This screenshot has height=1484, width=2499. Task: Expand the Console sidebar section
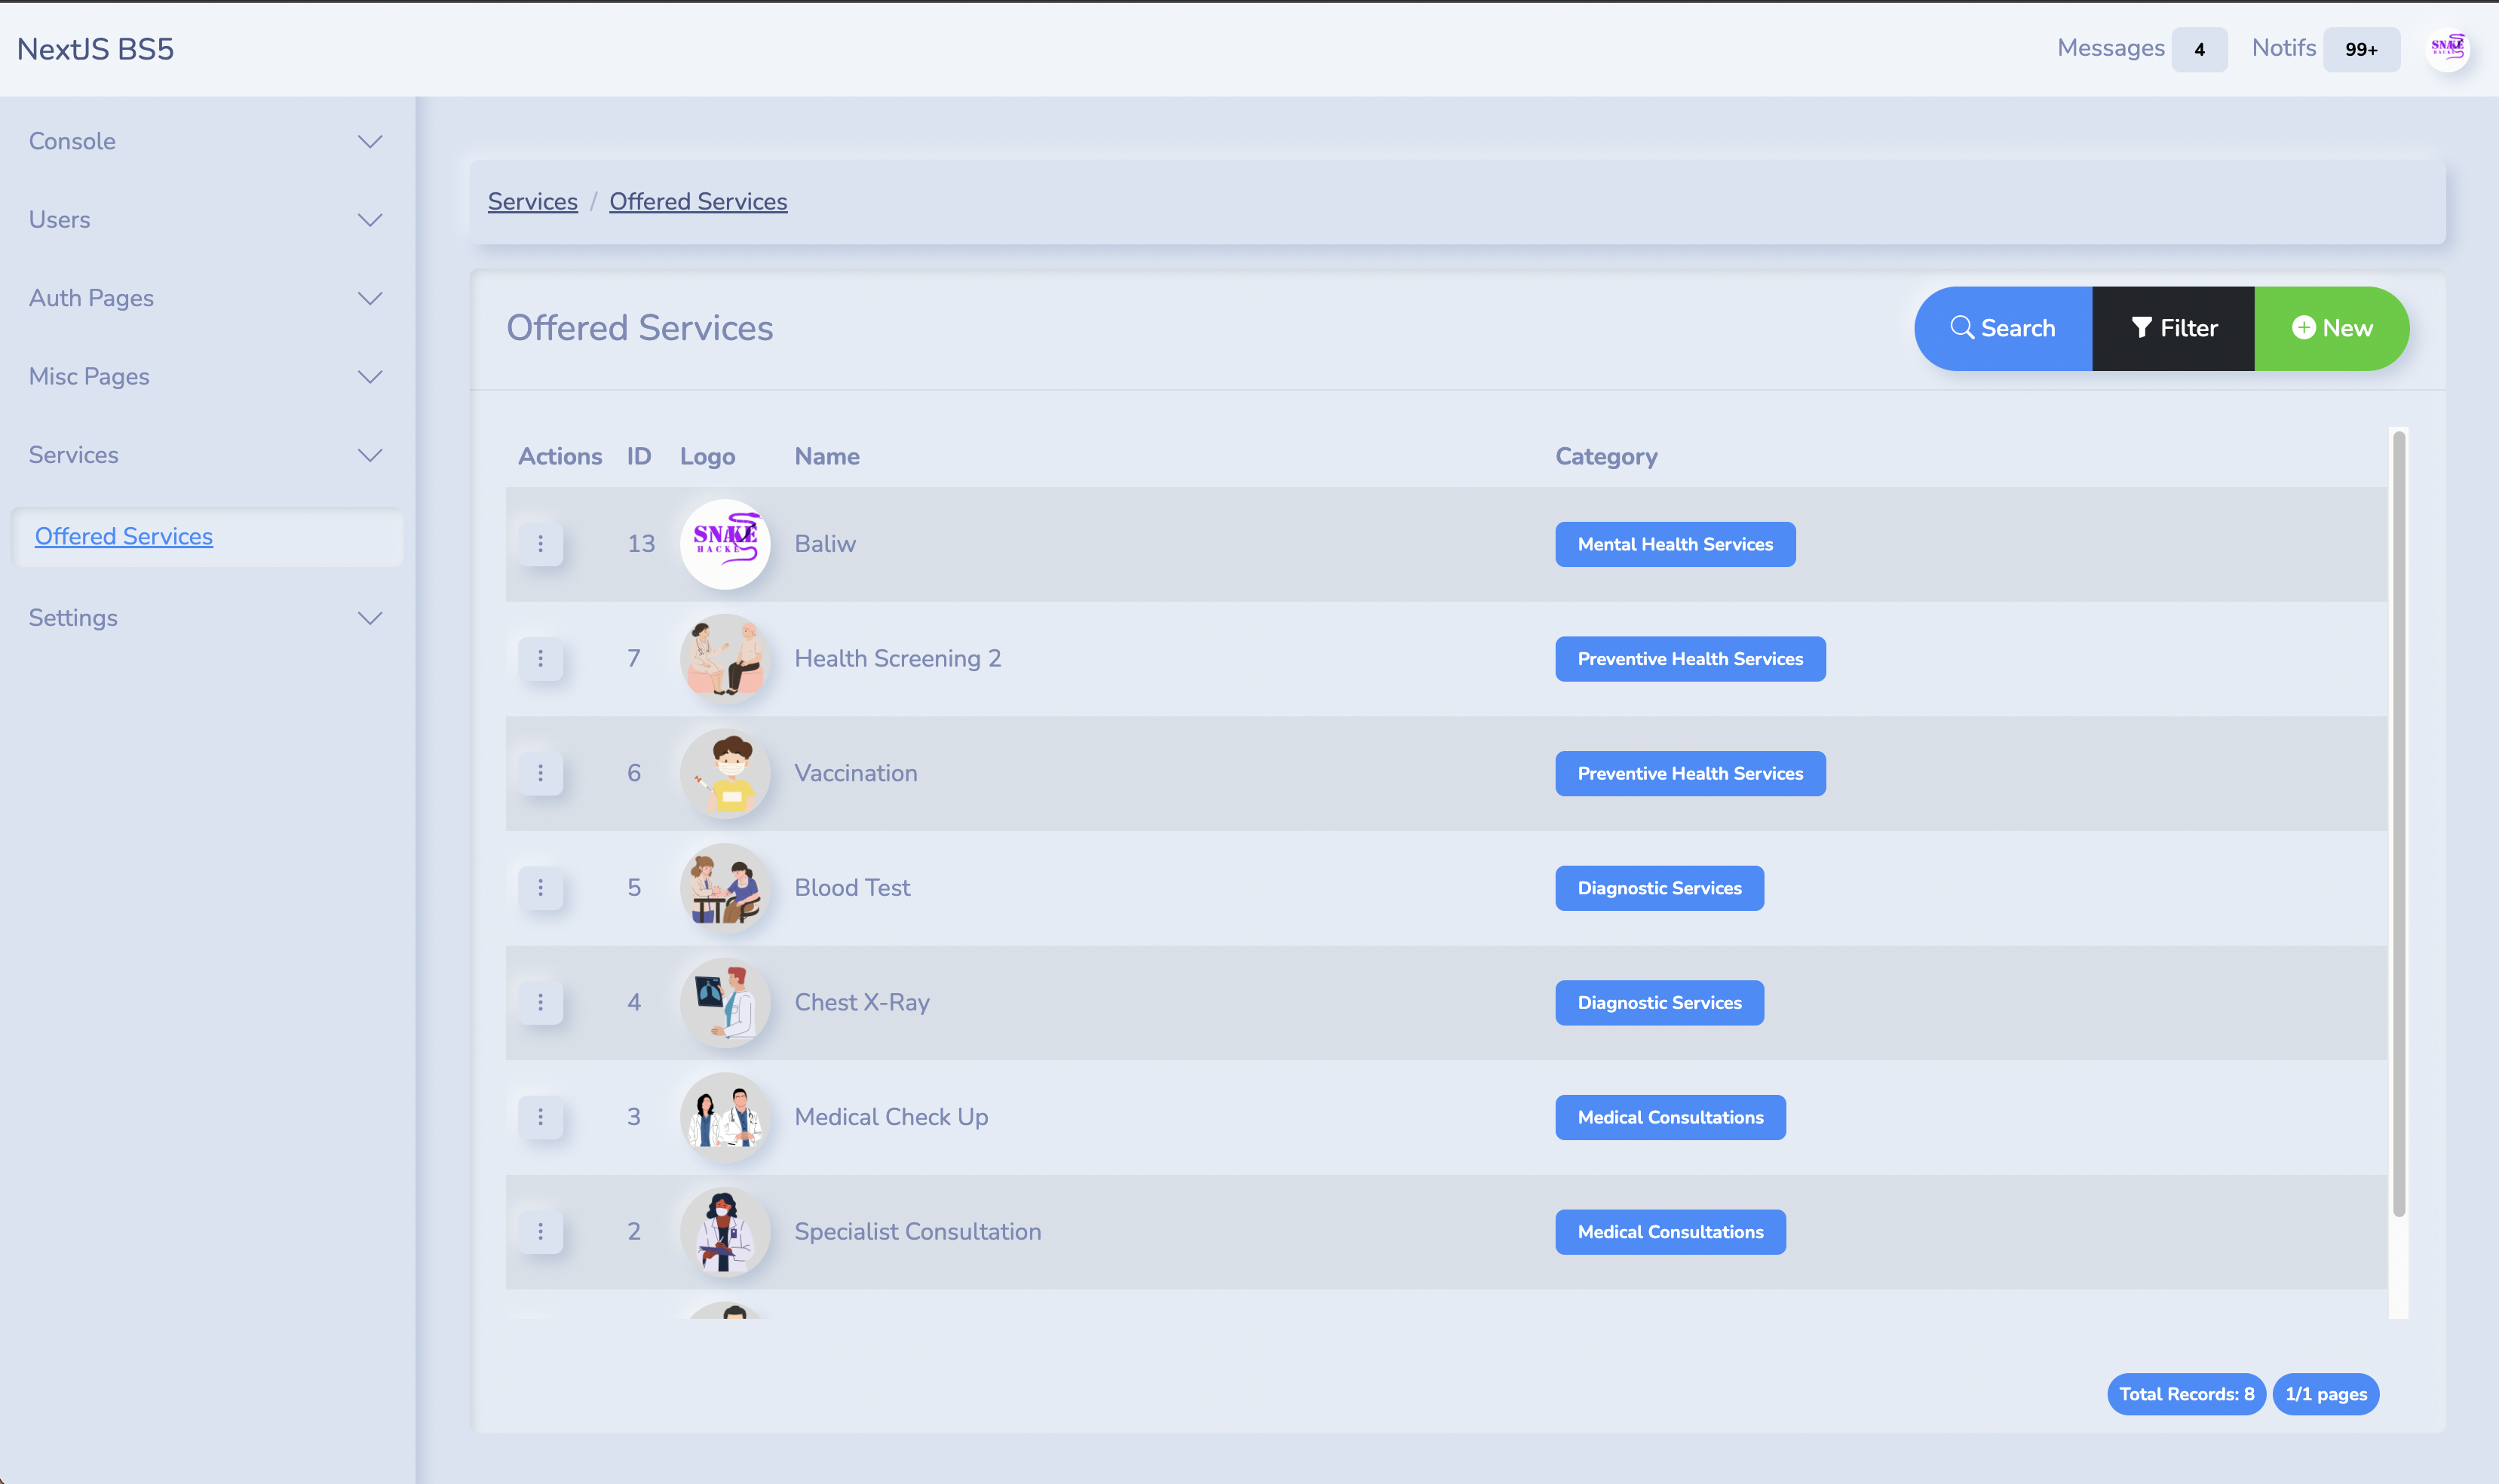(370, 142)
